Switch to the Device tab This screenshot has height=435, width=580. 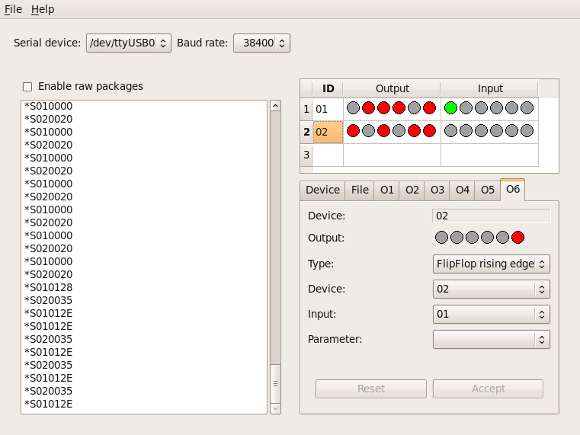pos(322,190)
